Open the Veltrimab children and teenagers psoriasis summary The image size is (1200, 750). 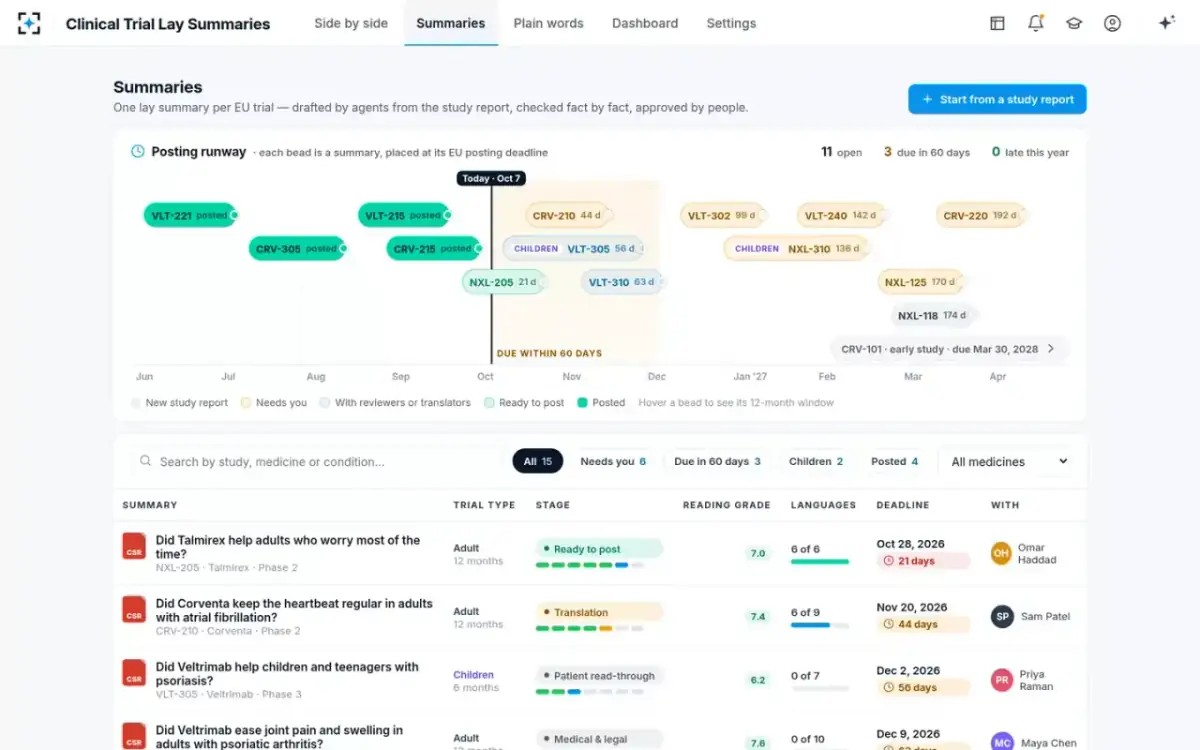pyautogui.click(x=287, y=674)
